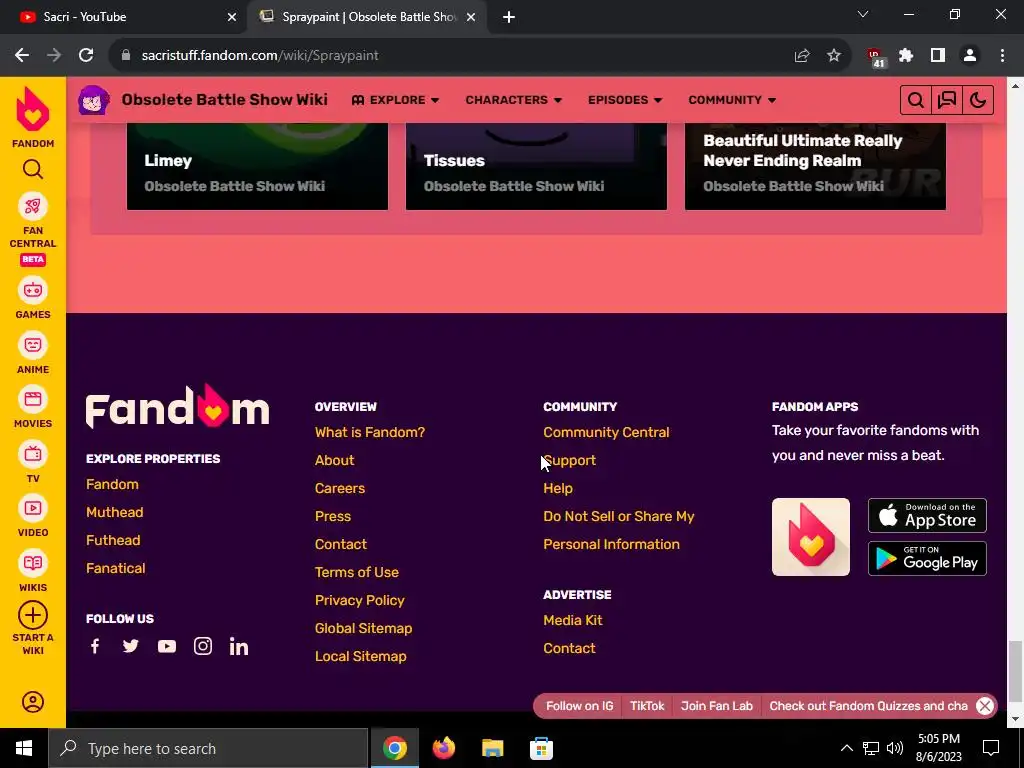Viewport: 1024px width, 768px height.
Task: Show hidden system tray icons chevron
Action: [x=846, y=748]
